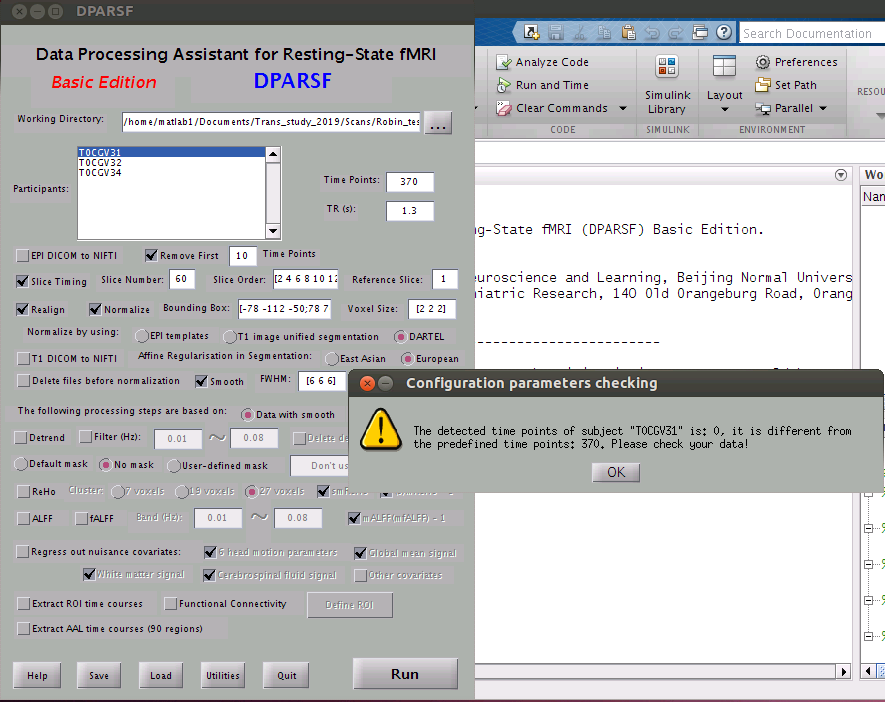Toggle the Smooth checkbox
Viewport: 885px width, 702px height.
pyautogui.click(x=201, y=381)
